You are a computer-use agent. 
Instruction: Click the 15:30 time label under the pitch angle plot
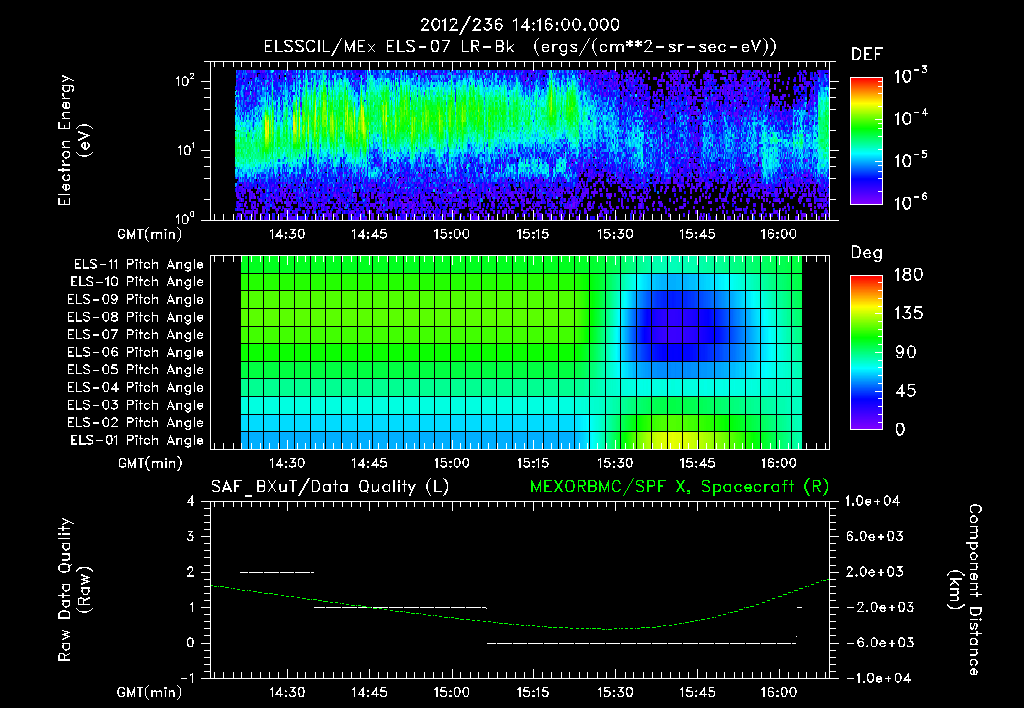tap(615, 464)
